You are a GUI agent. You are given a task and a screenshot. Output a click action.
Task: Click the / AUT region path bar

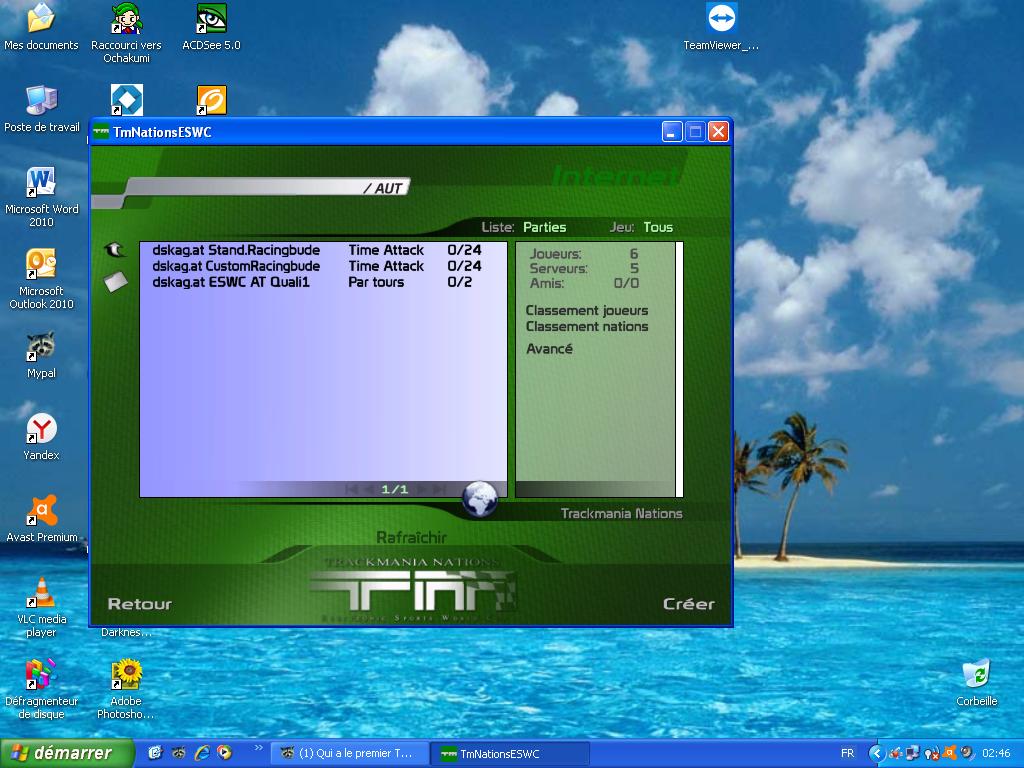pyautogui.click(x=268, y=188)
